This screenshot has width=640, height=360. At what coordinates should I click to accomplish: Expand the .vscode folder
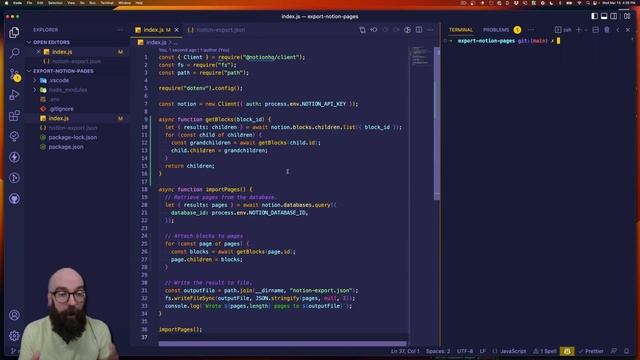click(35, 80)
